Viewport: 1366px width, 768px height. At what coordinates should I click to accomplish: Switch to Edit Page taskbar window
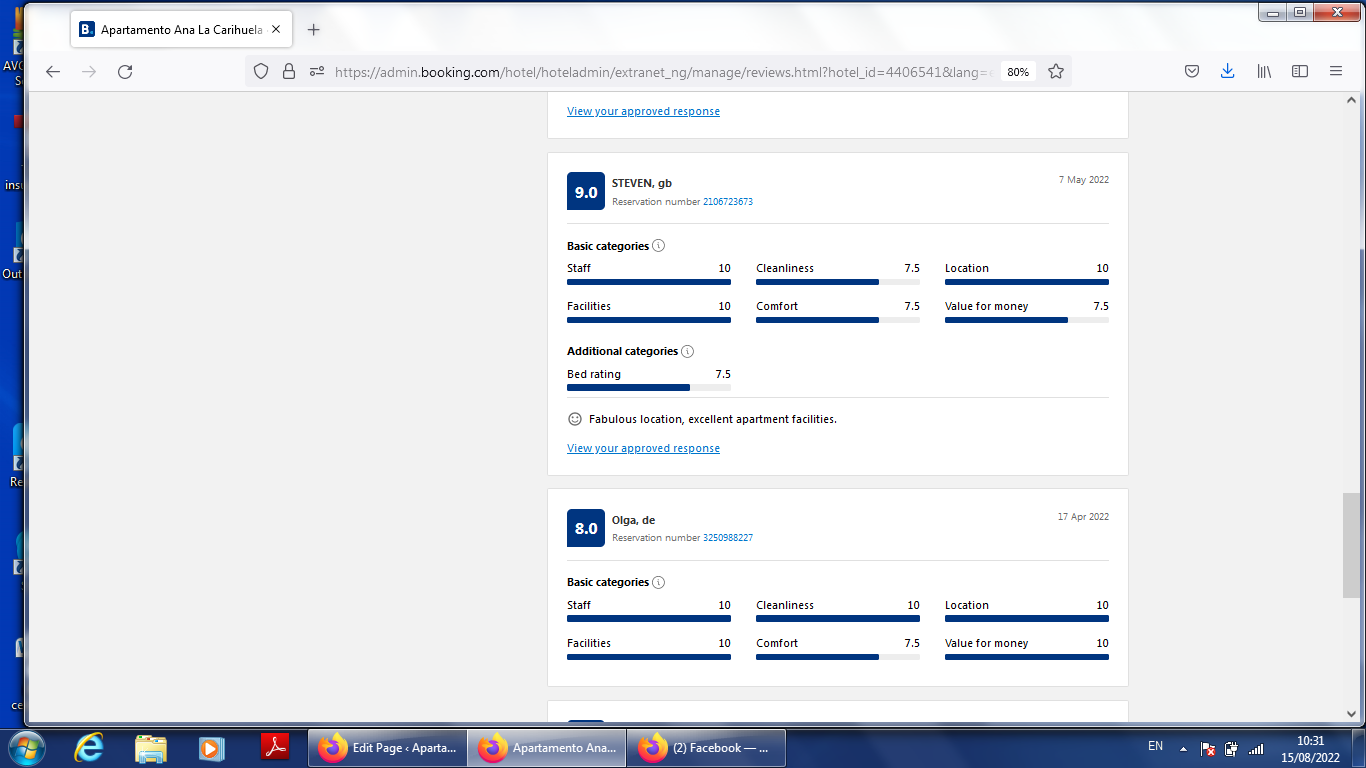pos(387,748)
